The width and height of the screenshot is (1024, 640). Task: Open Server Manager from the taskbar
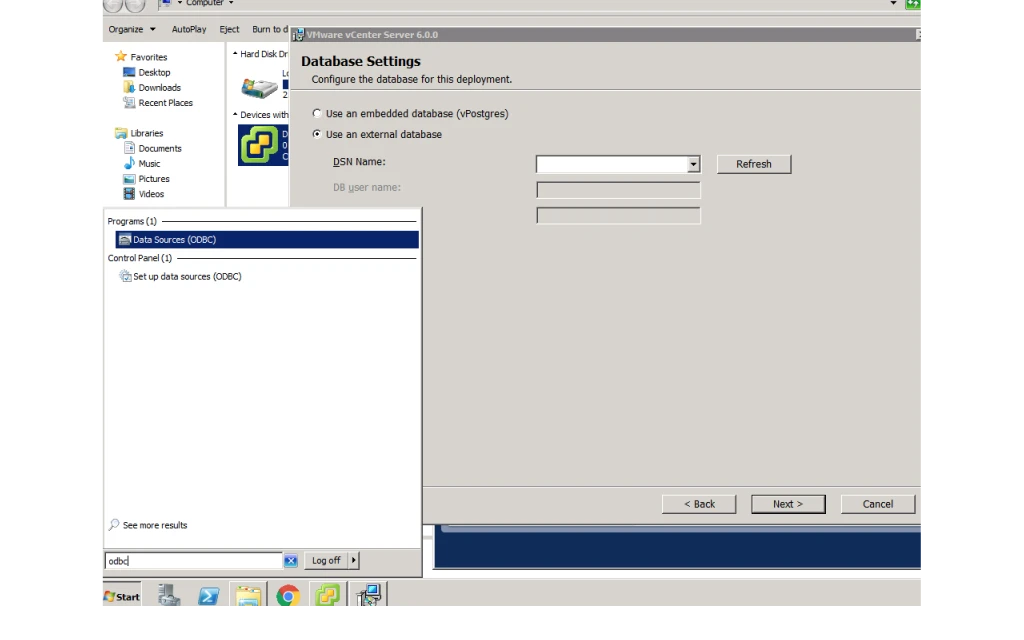click(x=168, y=595)
